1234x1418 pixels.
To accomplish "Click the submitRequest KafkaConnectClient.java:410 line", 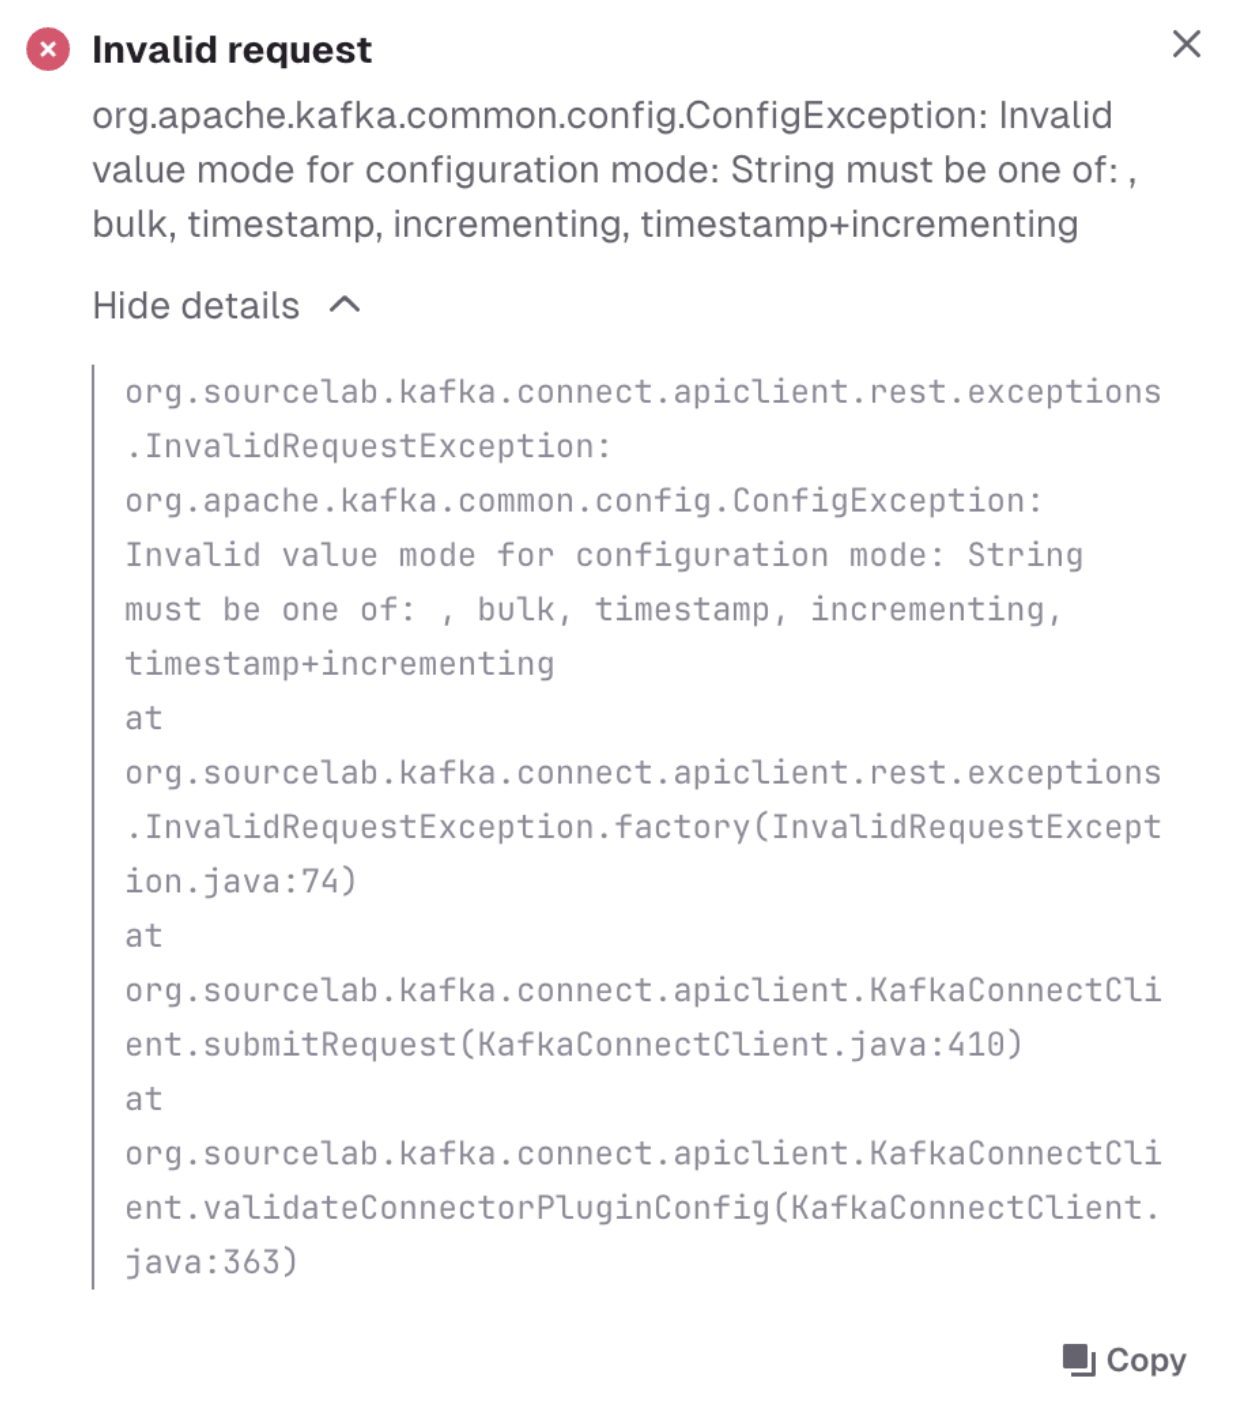I will click(x=573, y=1044).
